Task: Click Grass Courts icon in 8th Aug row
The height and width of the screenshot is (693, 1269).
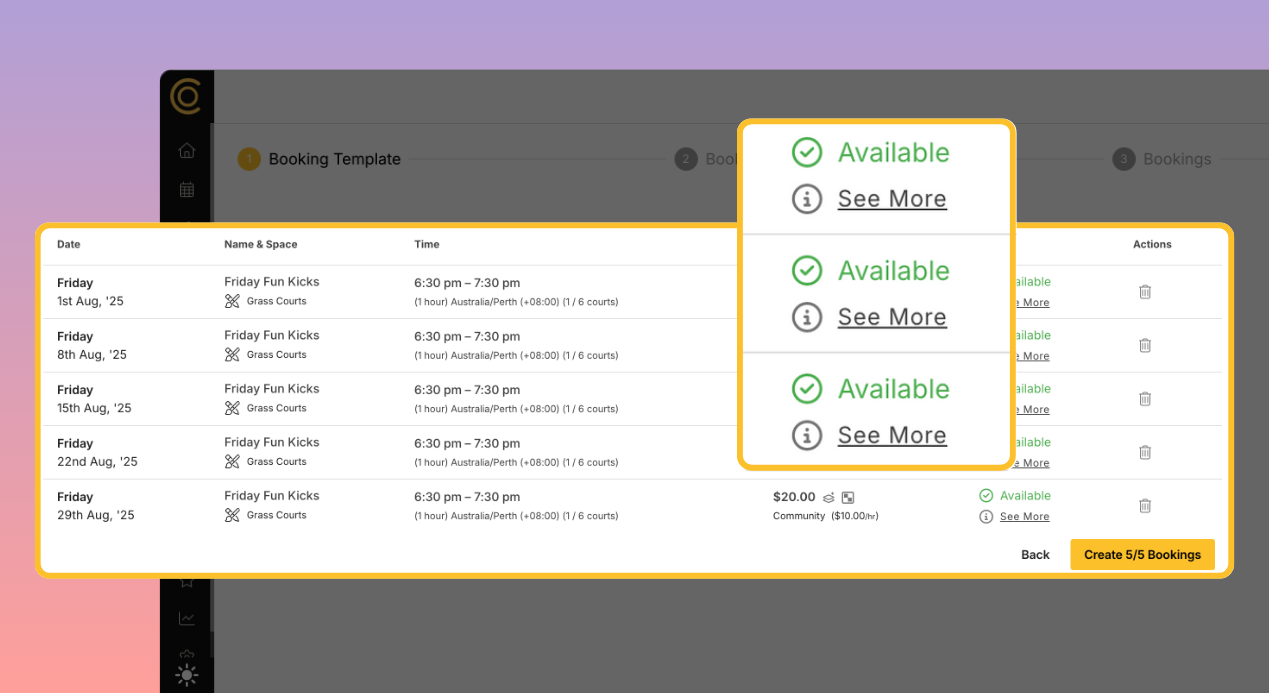Action: [232, 355]
